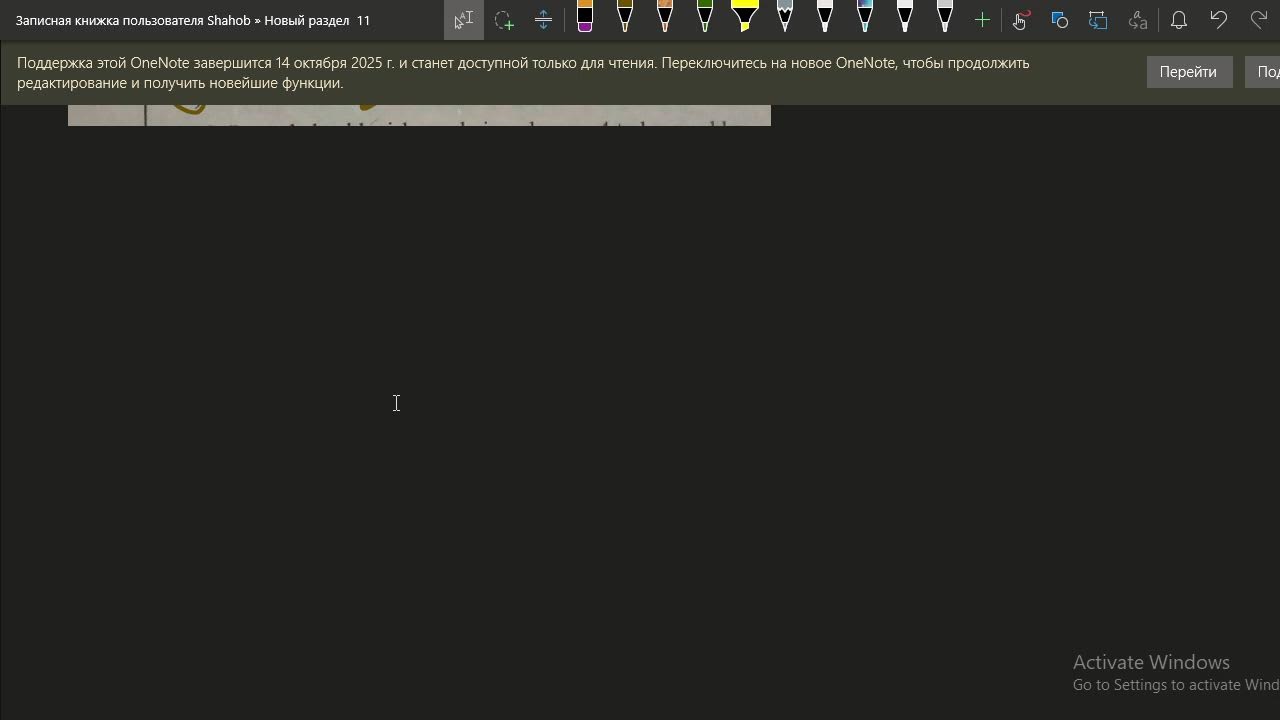
Task: Activate the Insert or Remove Space tool
Action: point(543,20)
